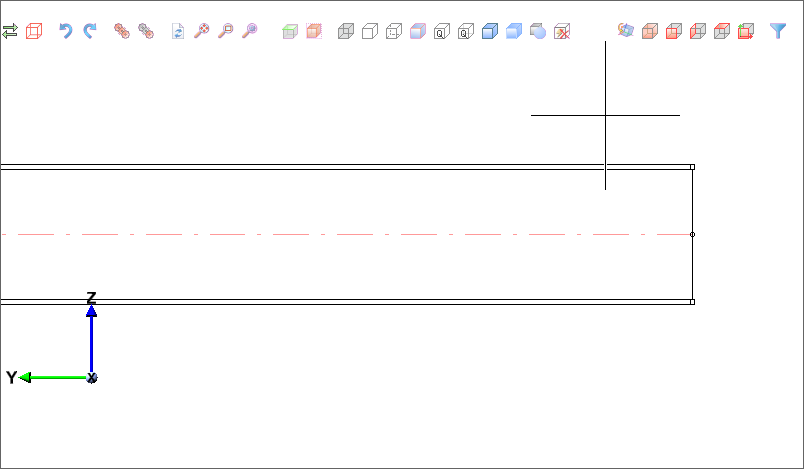Zoom to fit using the red-arrows magnifier
This screenshot has height=469, width=804.
[x=202, y=31]
